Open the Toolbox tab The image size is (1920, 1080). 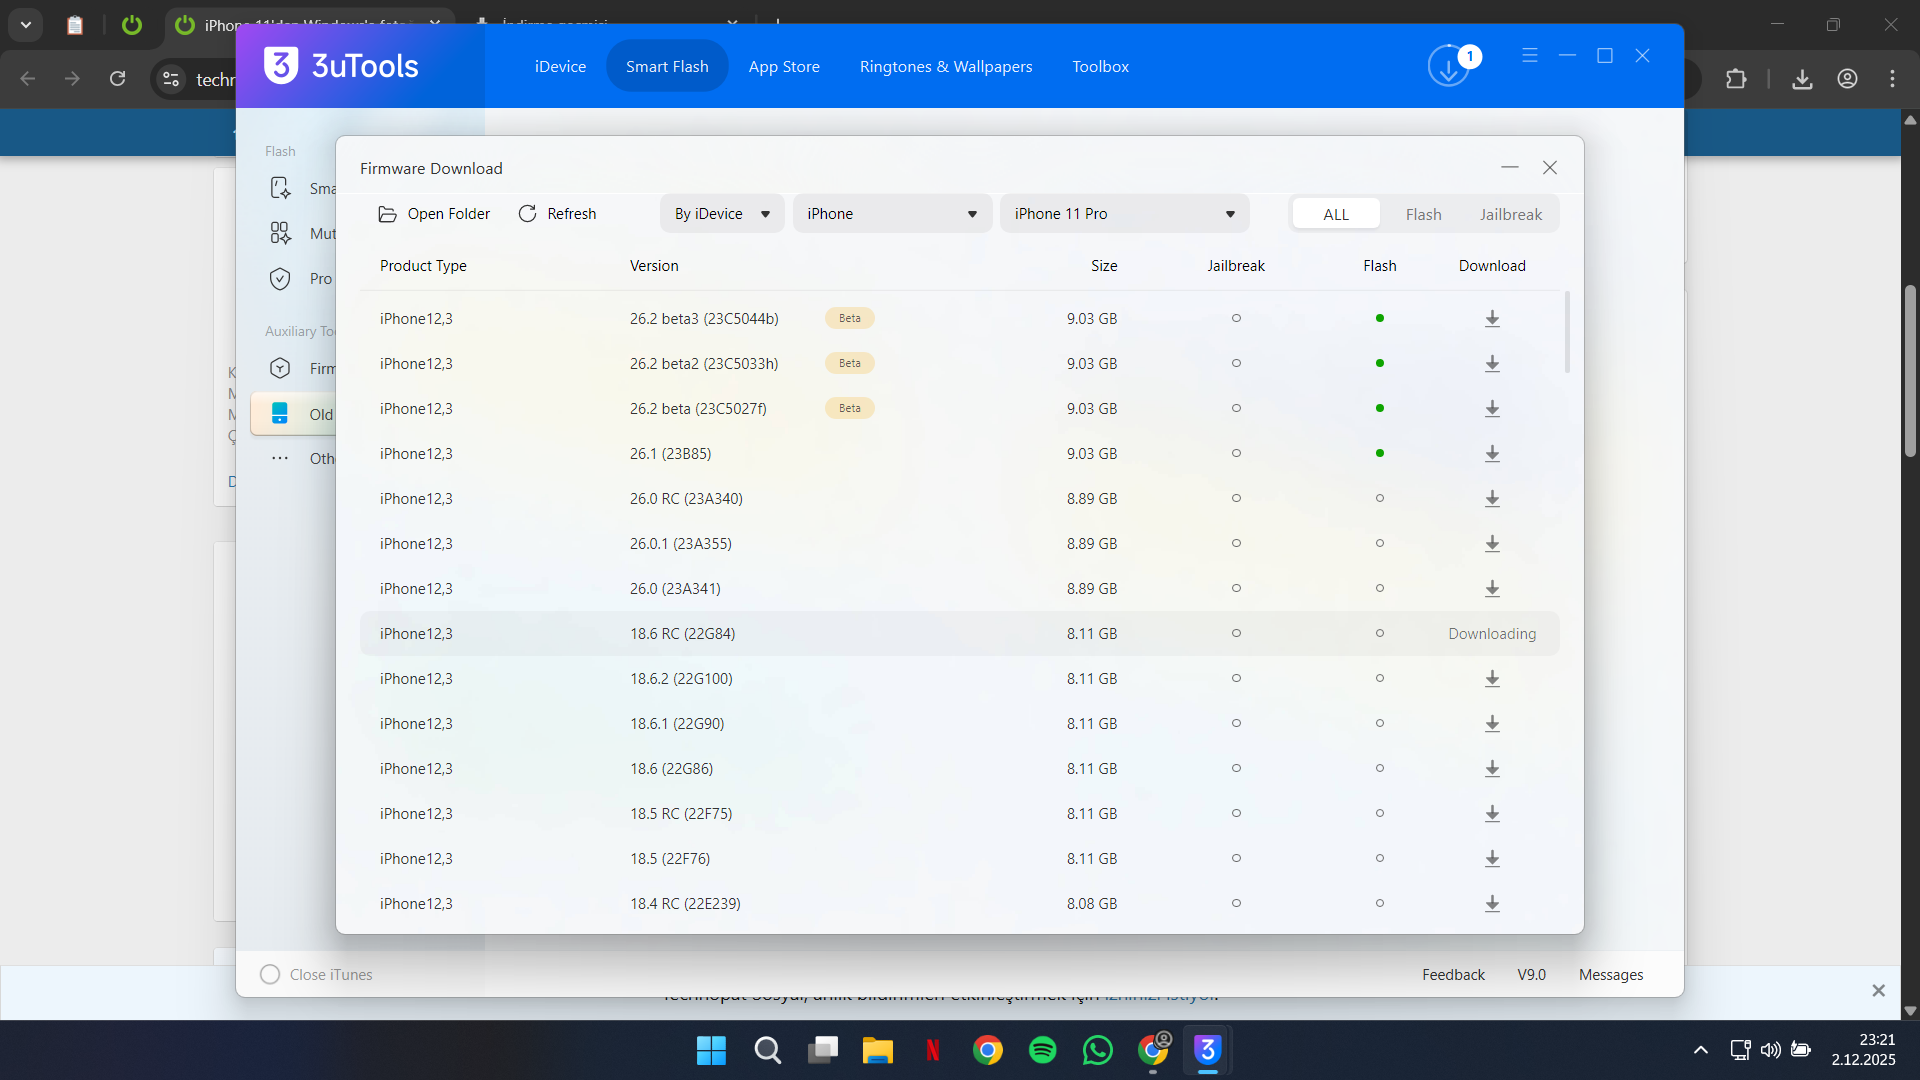(1100, 67)
